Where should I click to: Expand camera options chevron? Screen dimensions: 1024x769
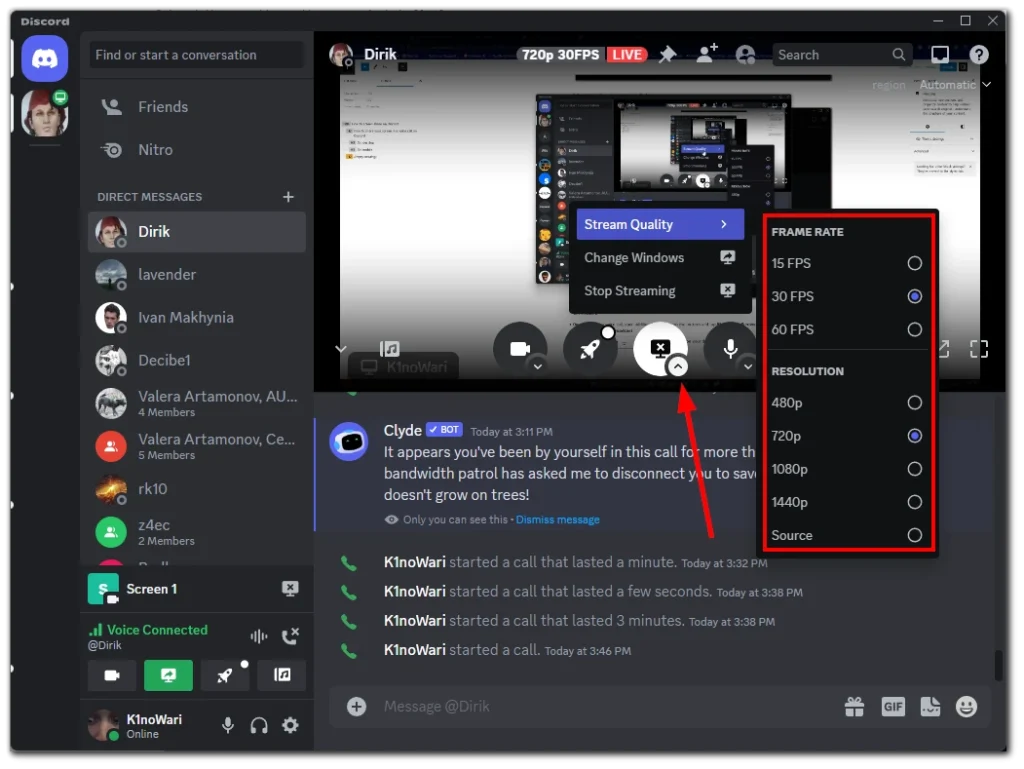[537, 366]
